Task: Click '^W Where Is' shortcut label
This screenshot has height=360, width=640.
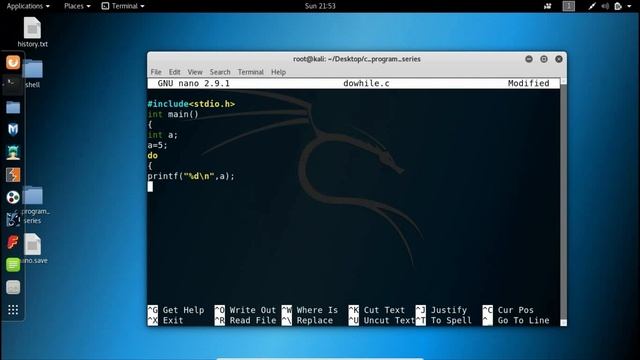Action: (310, 310)
